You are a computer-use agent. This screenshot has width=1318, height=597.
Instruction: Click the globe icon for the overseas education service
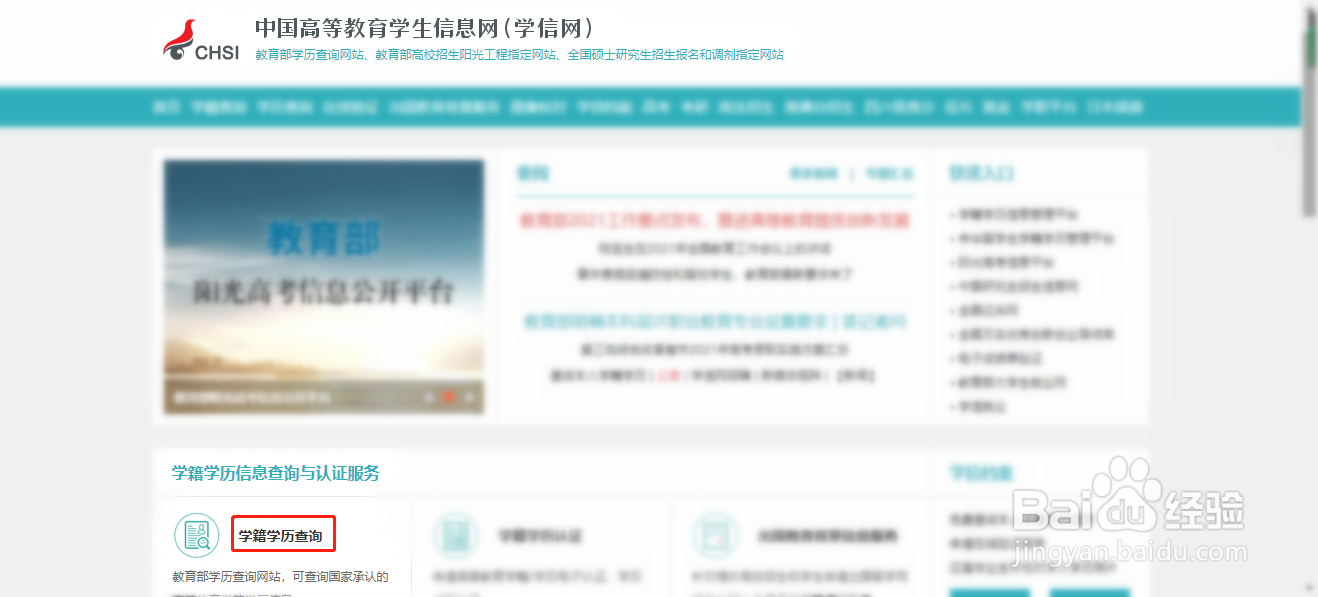tap(716, 534)
